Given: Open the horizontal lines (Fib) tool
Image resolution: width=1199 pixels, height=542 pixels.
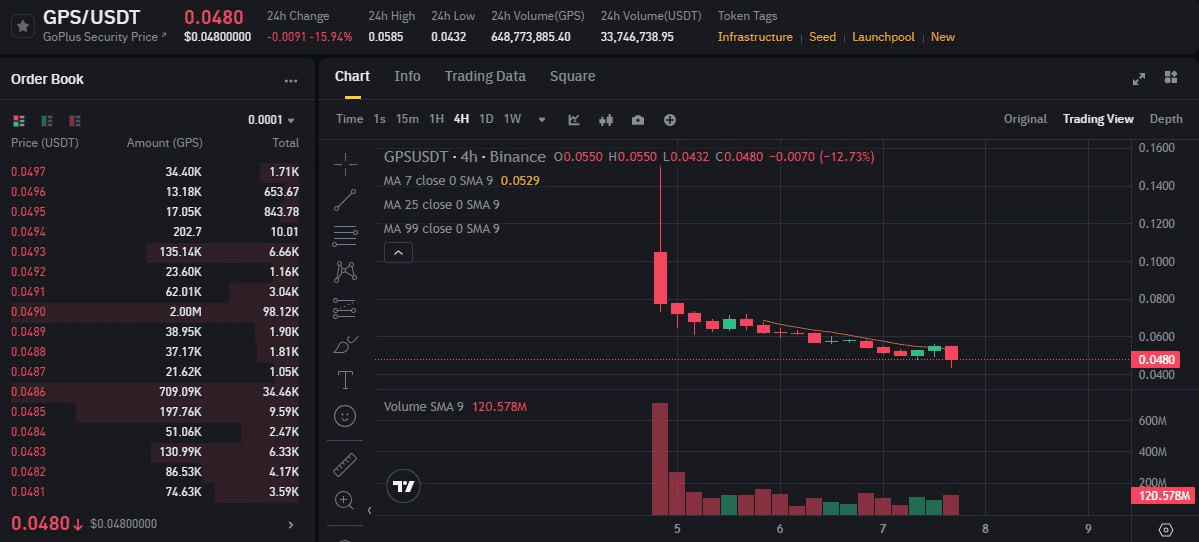Looking at the screenshot, I should (346, 235).
